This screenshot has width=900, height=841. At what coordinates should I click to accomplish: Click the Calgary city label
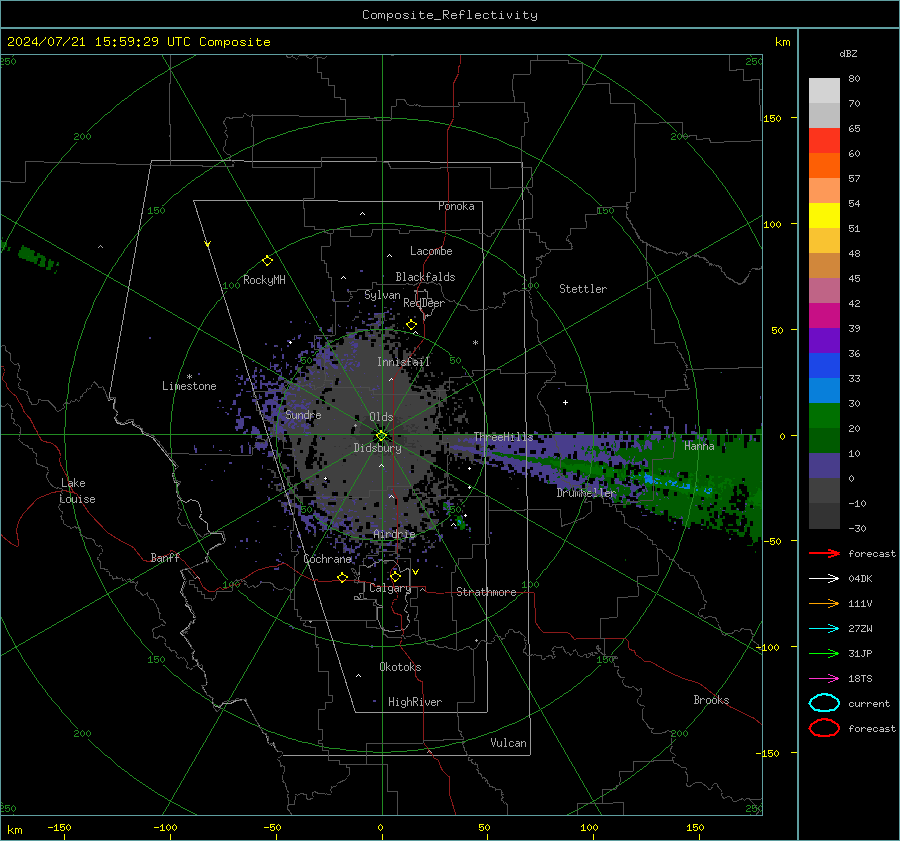[x=390, y=588]
